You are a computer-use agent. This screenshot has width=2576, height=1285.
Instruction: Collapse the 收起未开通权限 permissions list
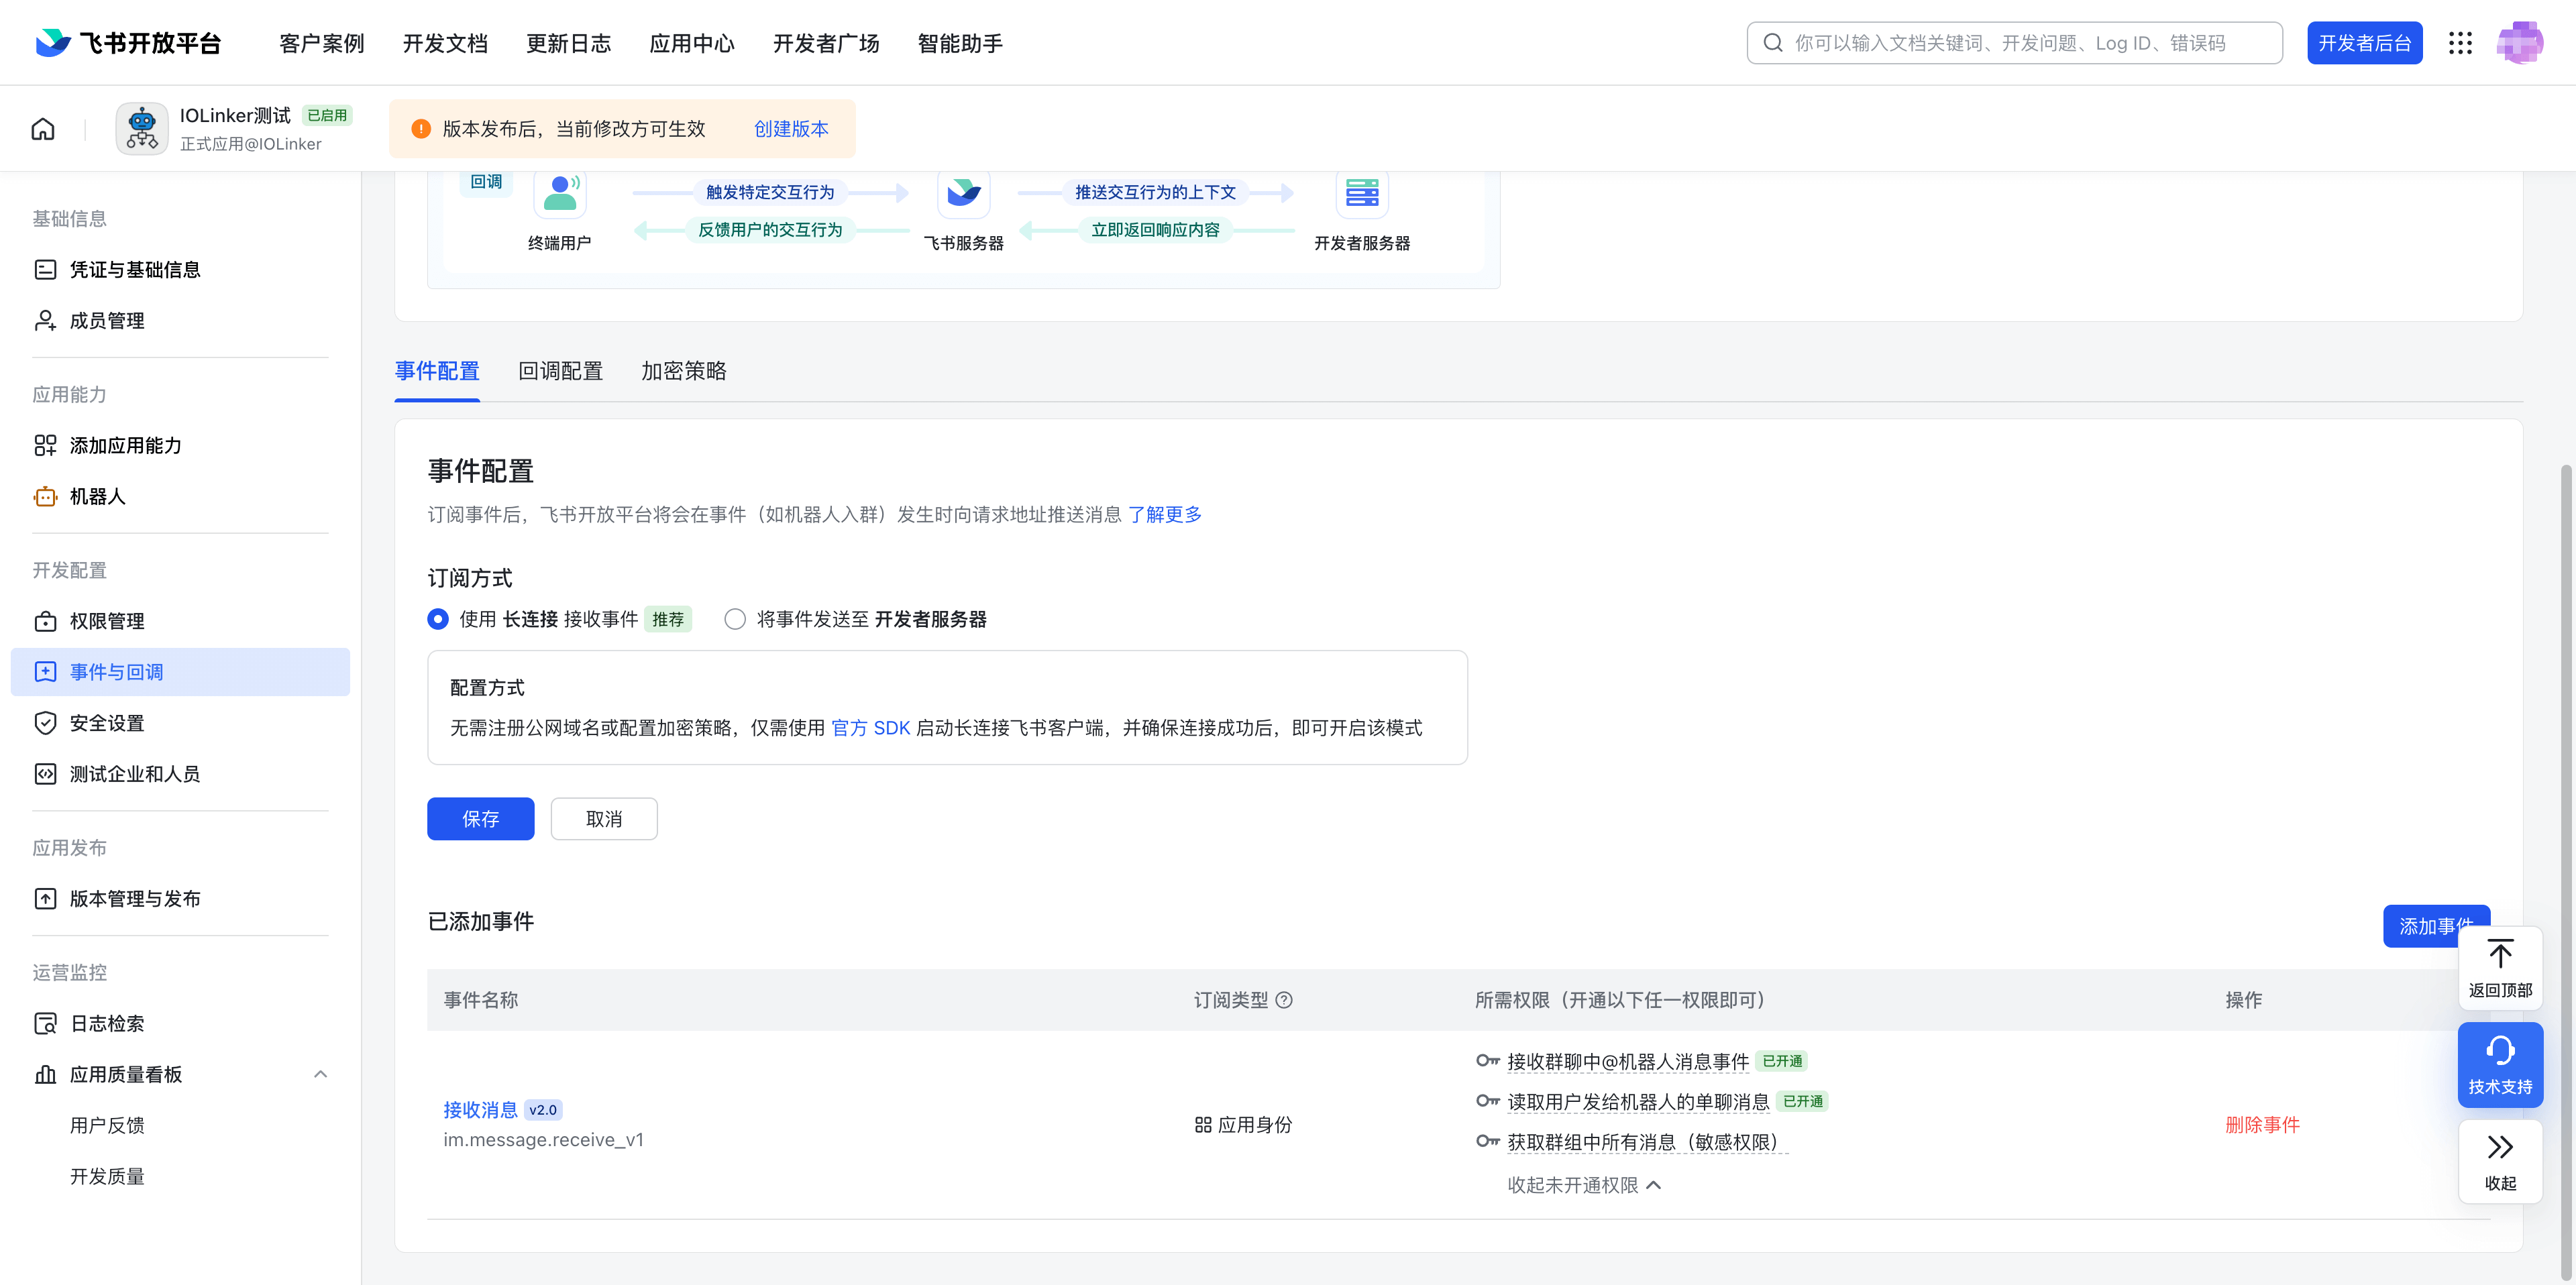point(1584,1185)
